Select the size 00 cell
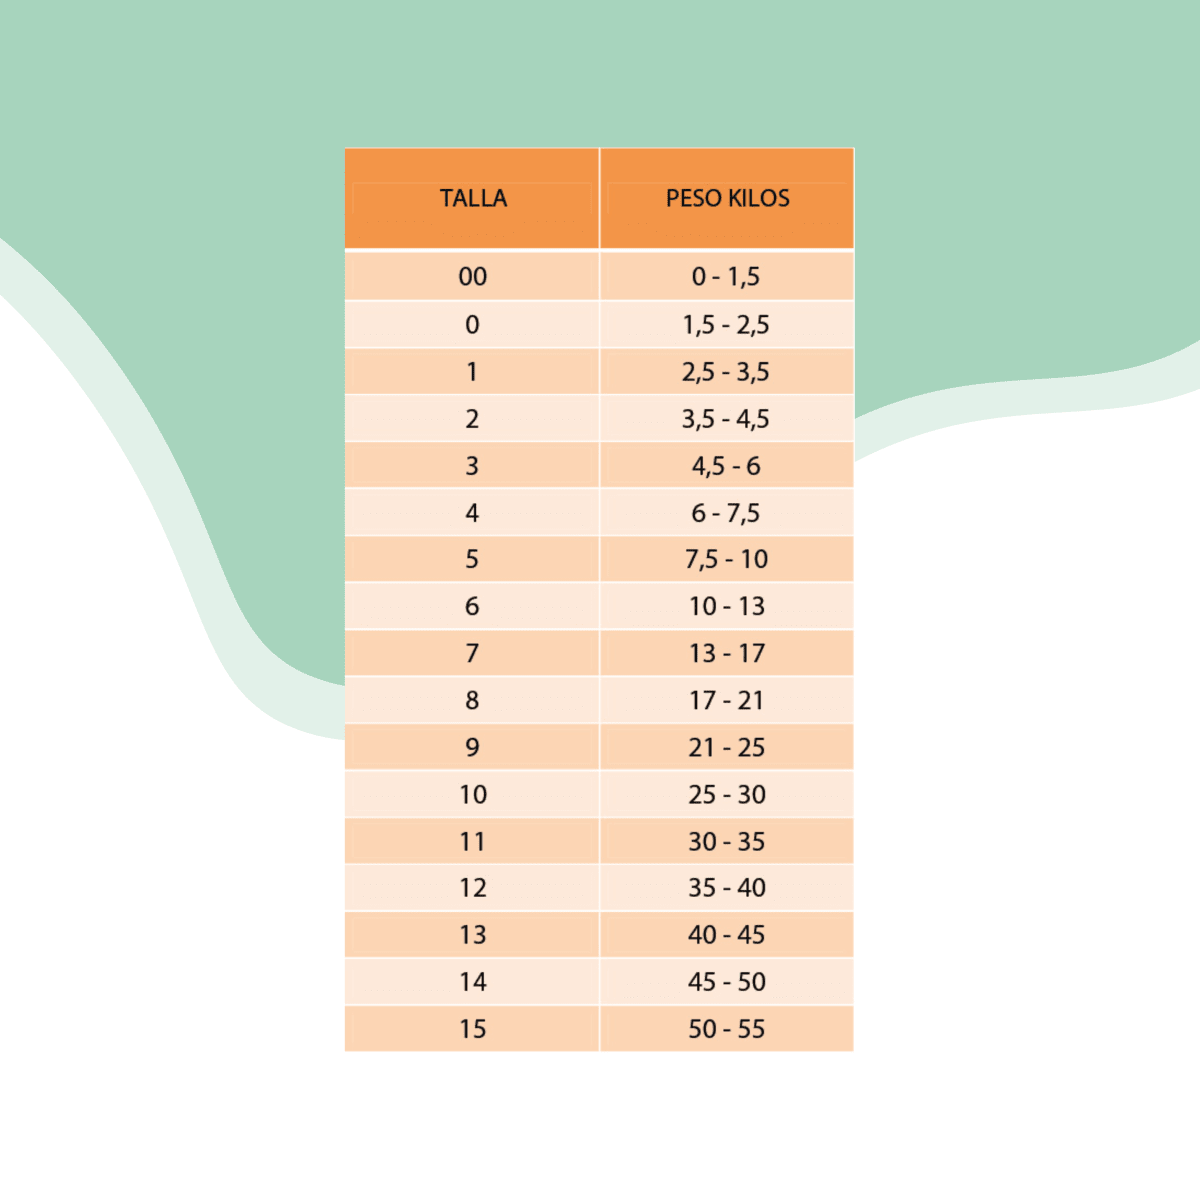Screen dimensions: 1200x1200 (473, 276)
